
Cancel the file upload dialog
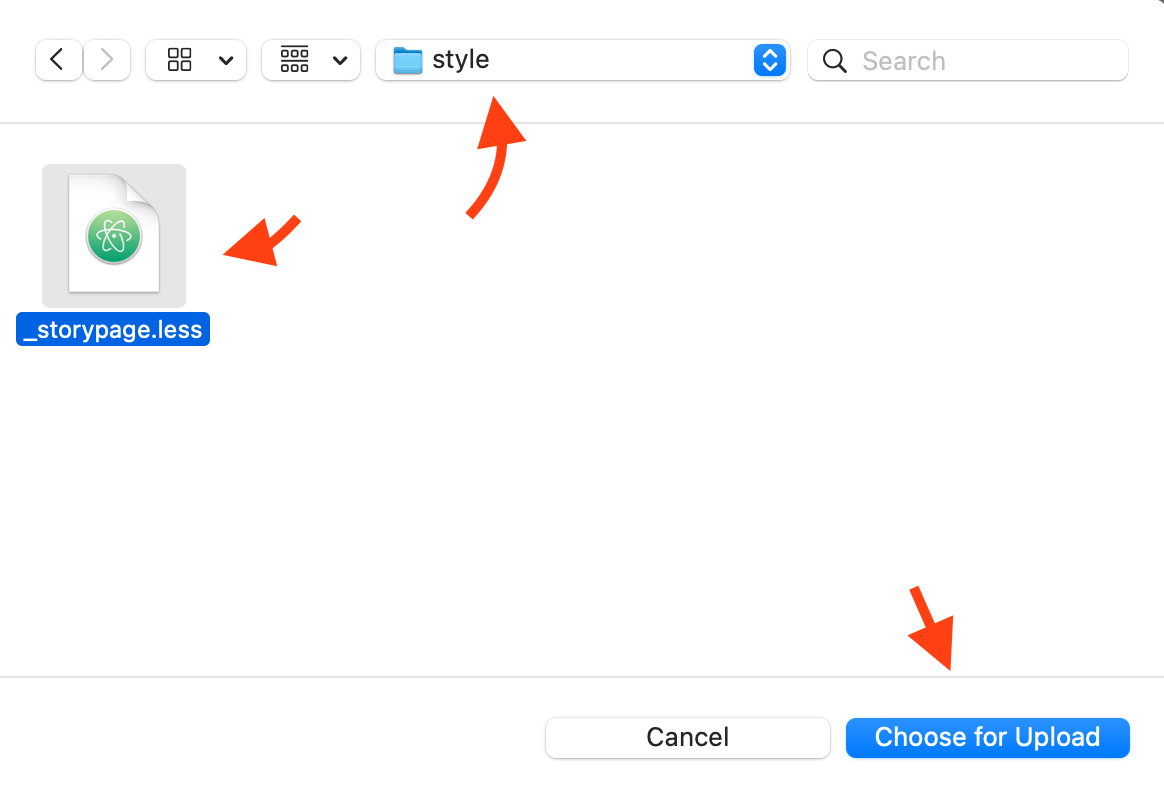pyautogui.click(x=687, y=737)
